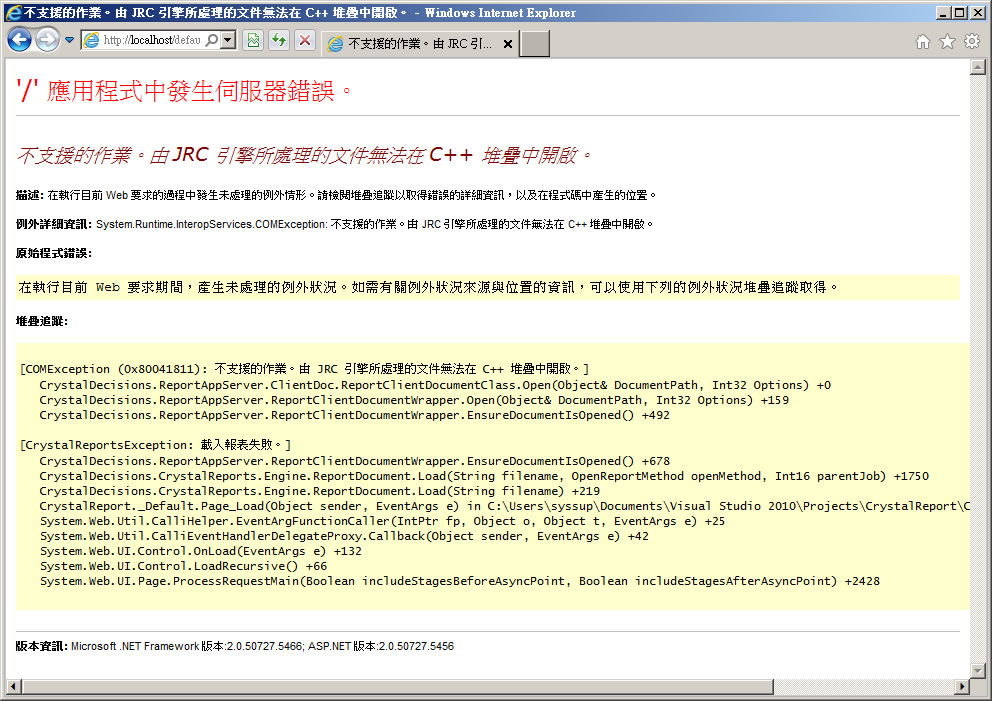The width and height of the screenshot is (992, 701).
Task: Open Favorites with the star icon
Action: [x=947, y=42]
